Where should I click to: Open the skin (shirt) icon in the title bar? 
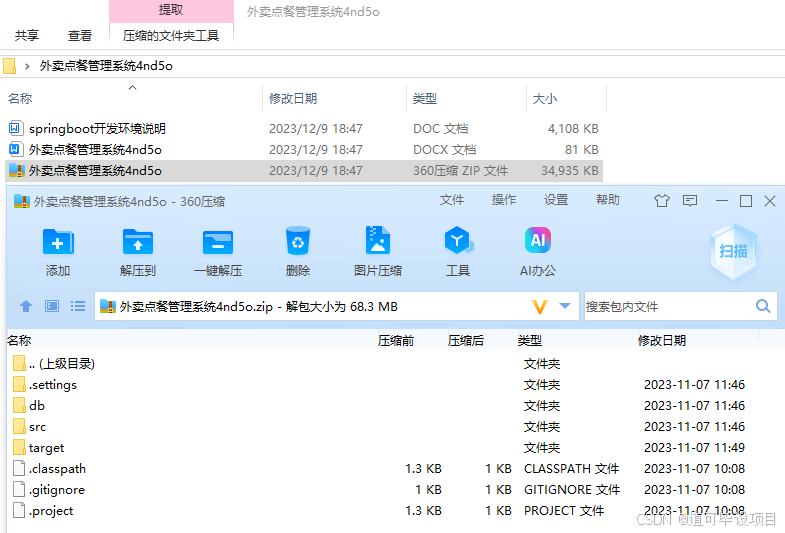pos(662,201)
